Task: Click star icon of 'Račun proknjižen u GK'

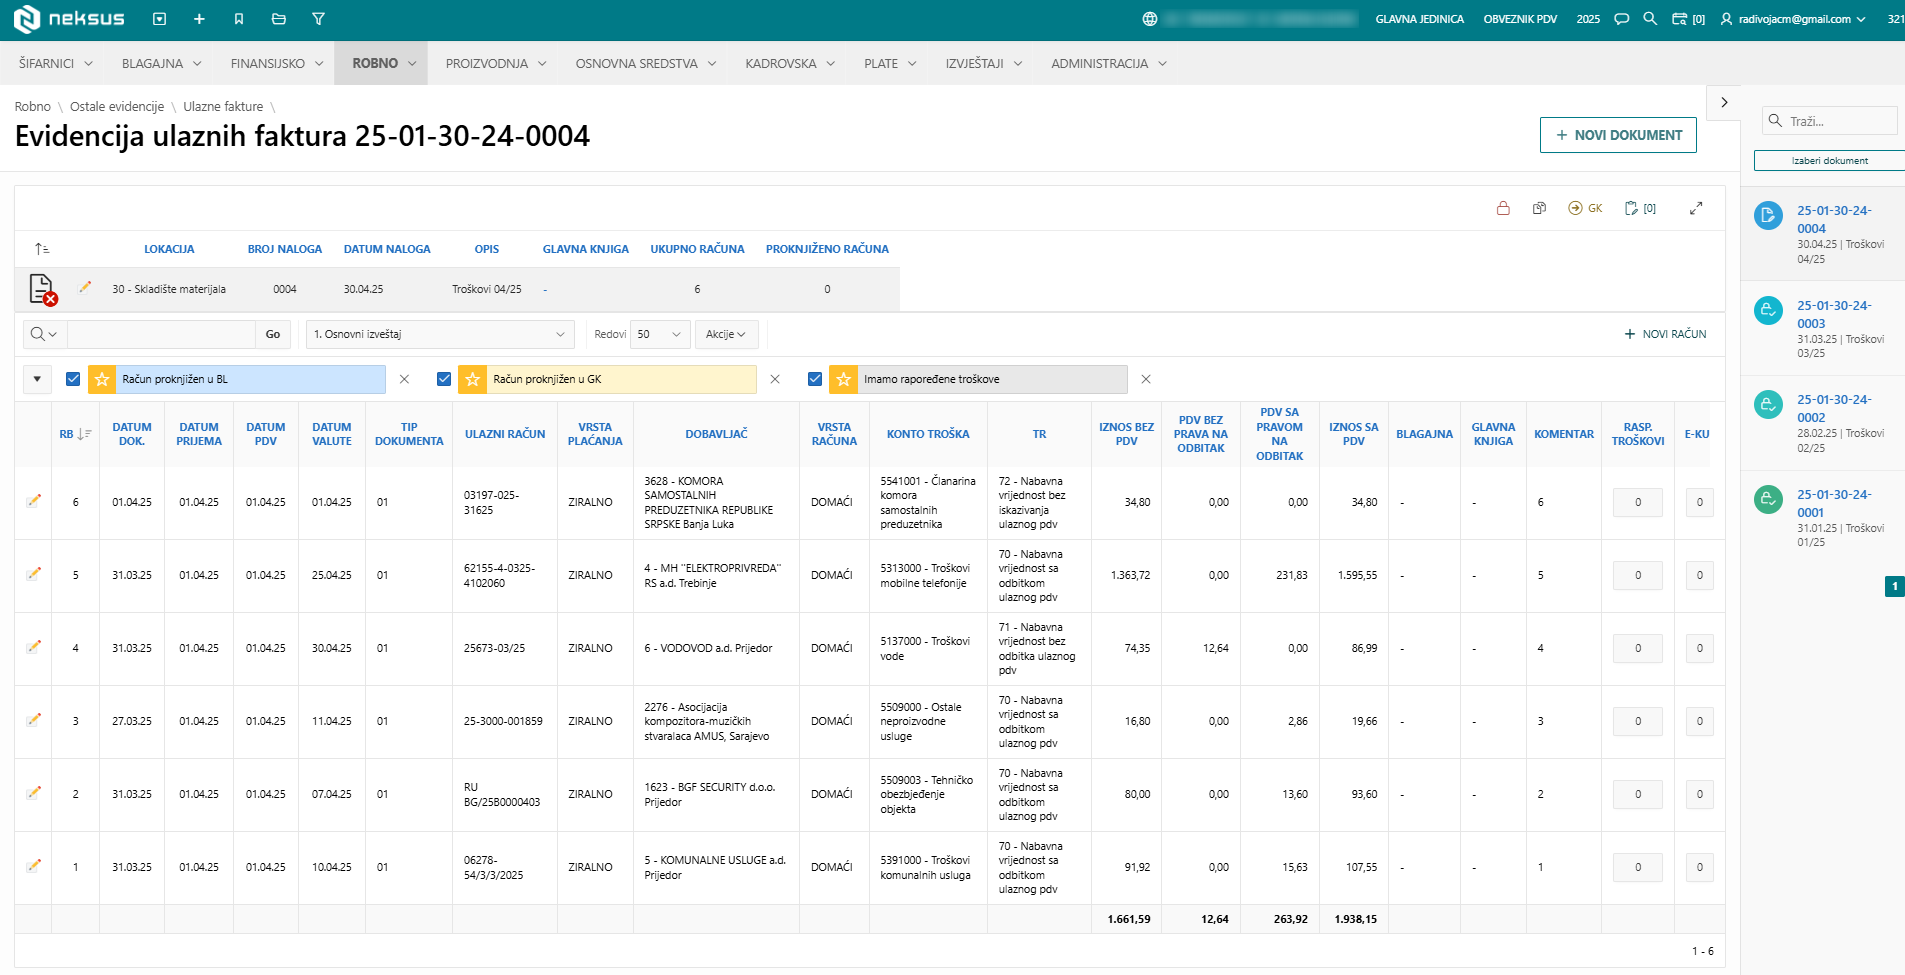Action: pyautogui.click(x=472, y=379)
